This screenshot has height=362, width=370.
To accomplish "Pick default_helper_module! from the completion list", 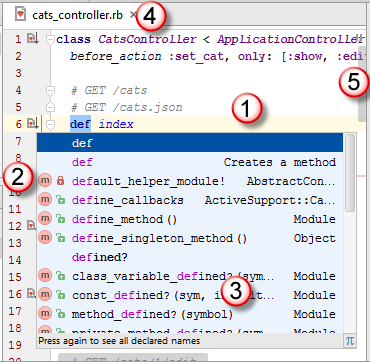I will [x=190, y=181].
